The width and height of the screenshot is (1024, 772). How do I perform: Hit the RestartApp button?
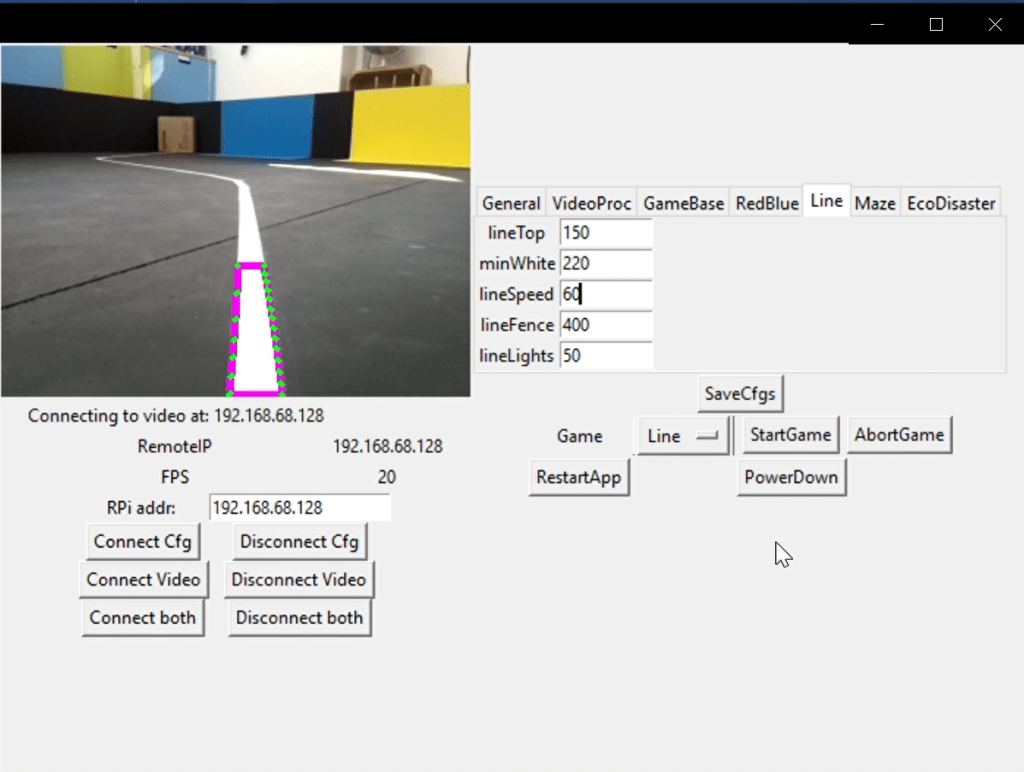(578, 477)
